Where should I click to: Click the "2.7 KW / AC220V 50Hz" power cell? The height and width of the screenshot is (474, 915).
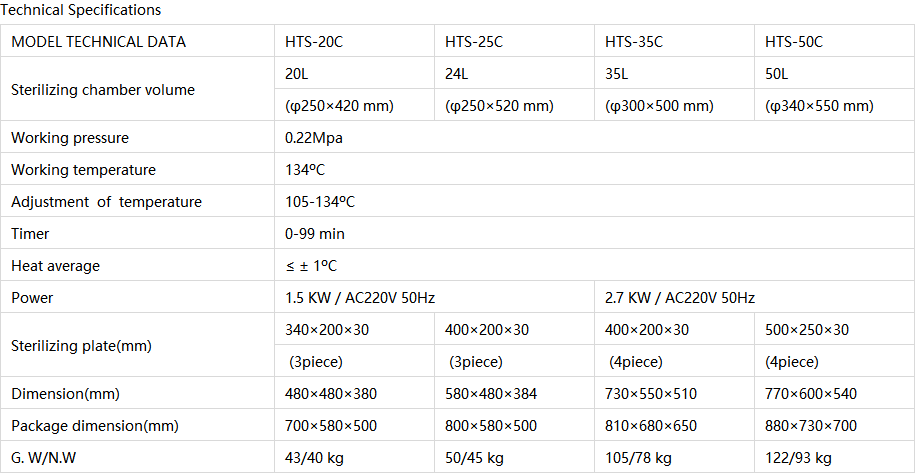680,298
